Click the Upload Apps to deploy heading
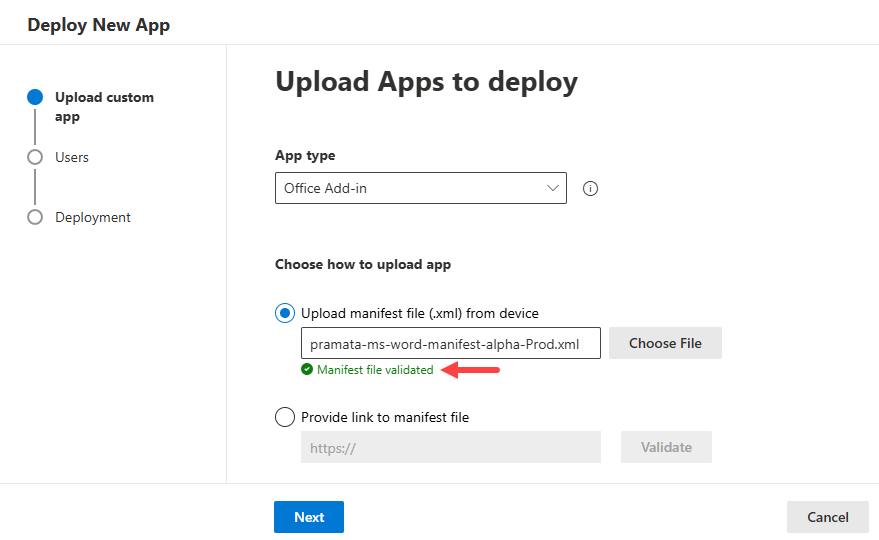The image size is (879, 540). tap(426, 82)
